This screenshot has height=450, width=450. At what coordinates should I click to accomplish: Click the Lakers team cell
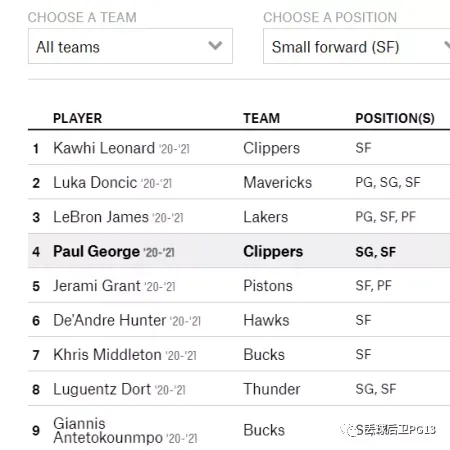266,217
